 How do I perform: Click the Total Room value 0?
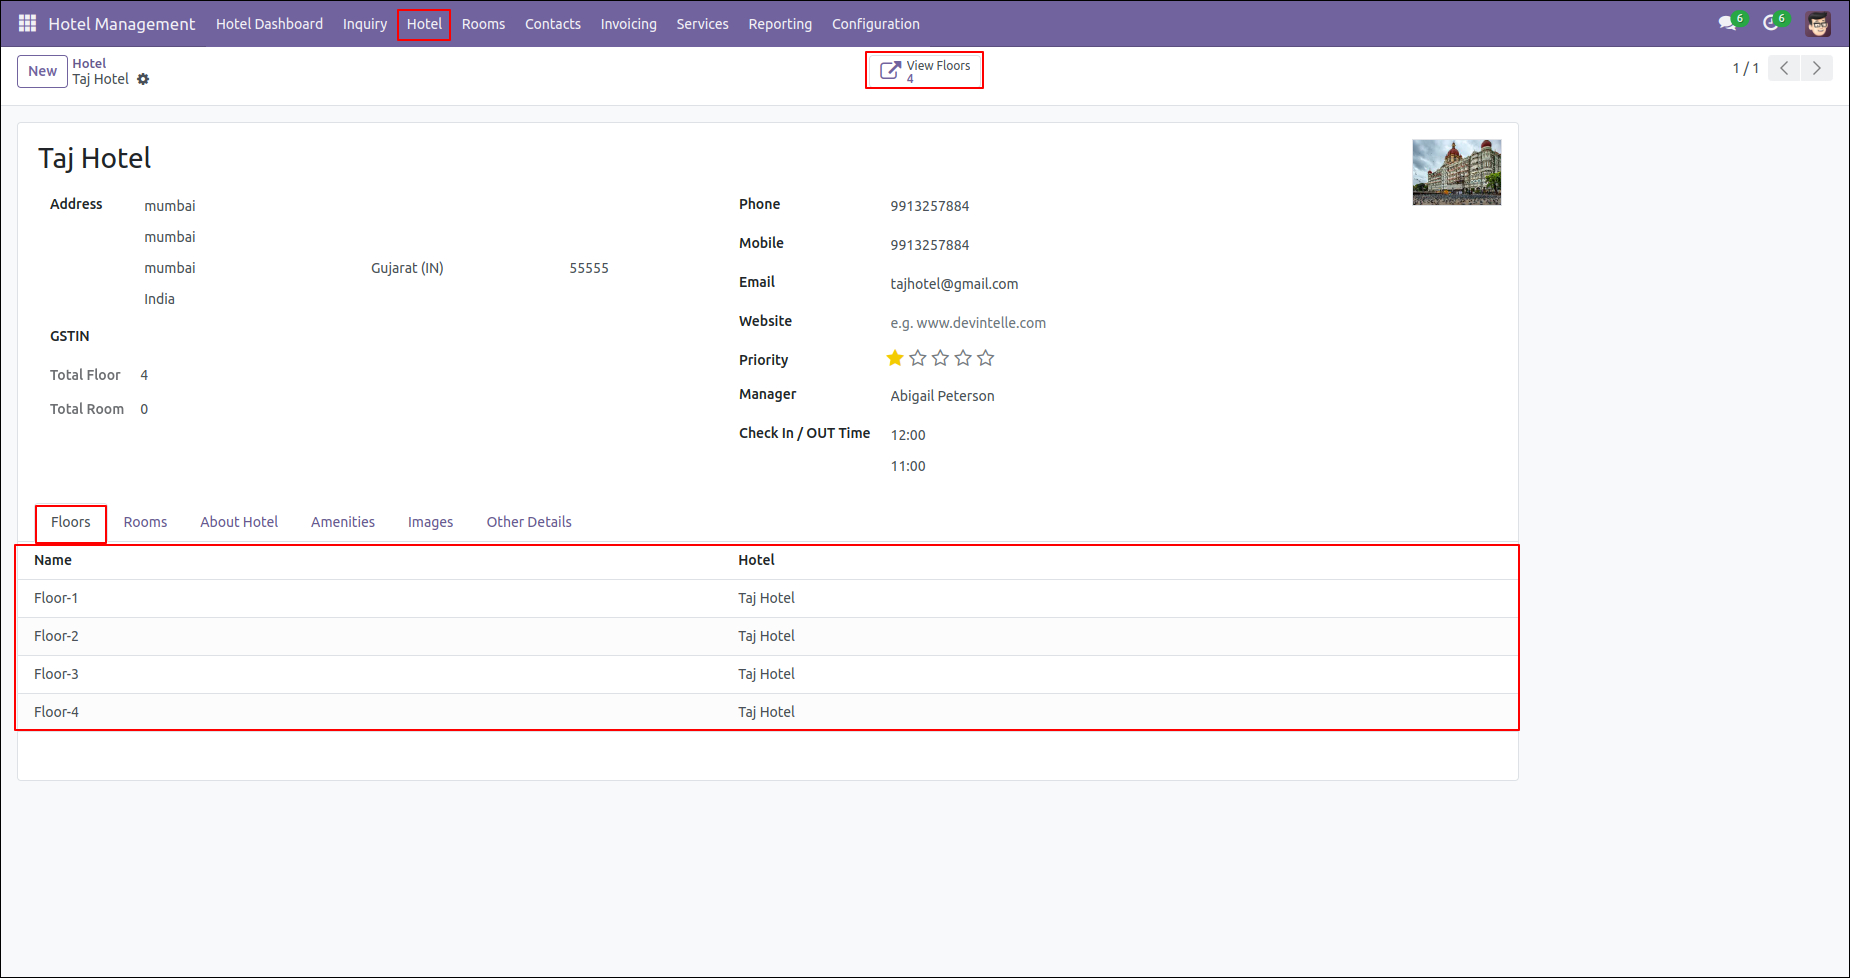(144, 409)
